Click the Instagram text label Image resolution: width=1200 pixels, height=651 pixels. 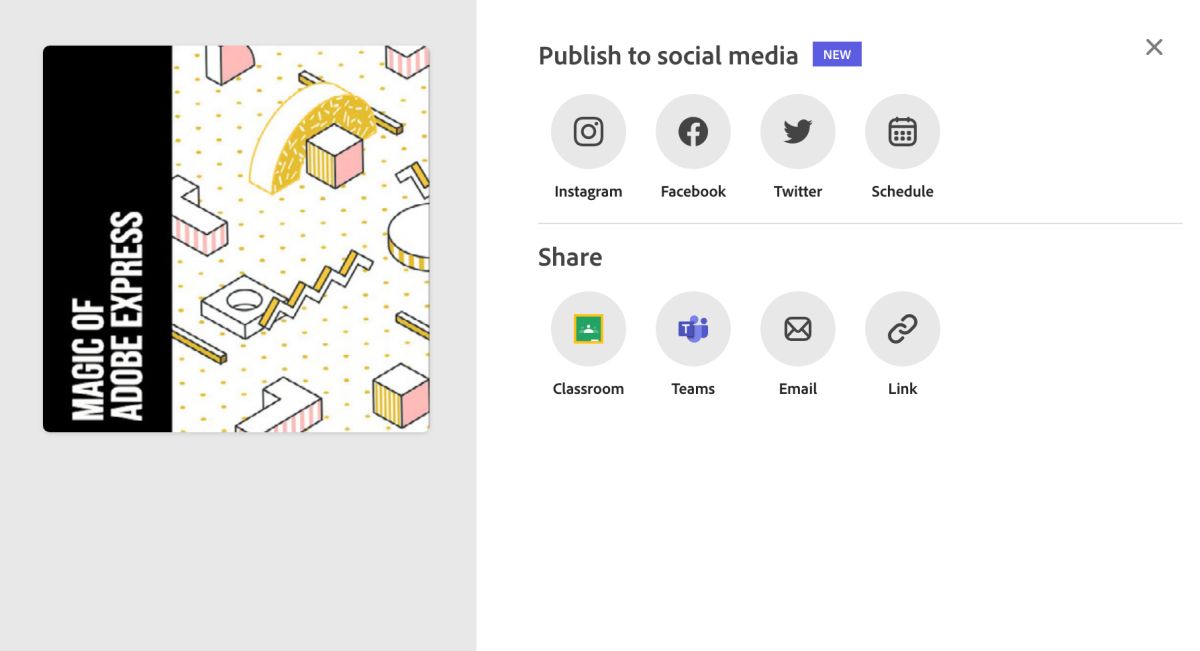(x=588, y=191)
